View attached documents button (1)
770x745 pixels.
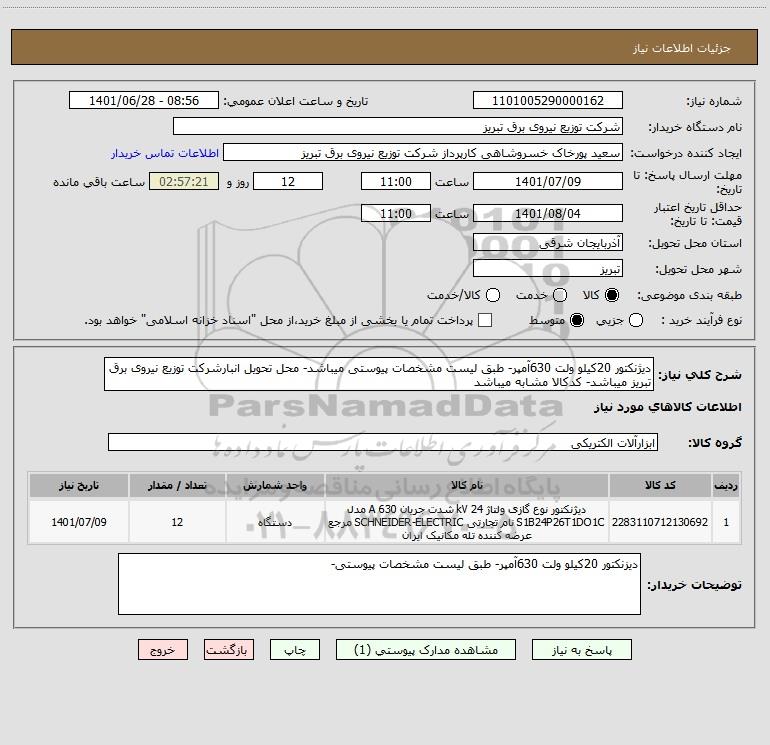pos(426,650)
